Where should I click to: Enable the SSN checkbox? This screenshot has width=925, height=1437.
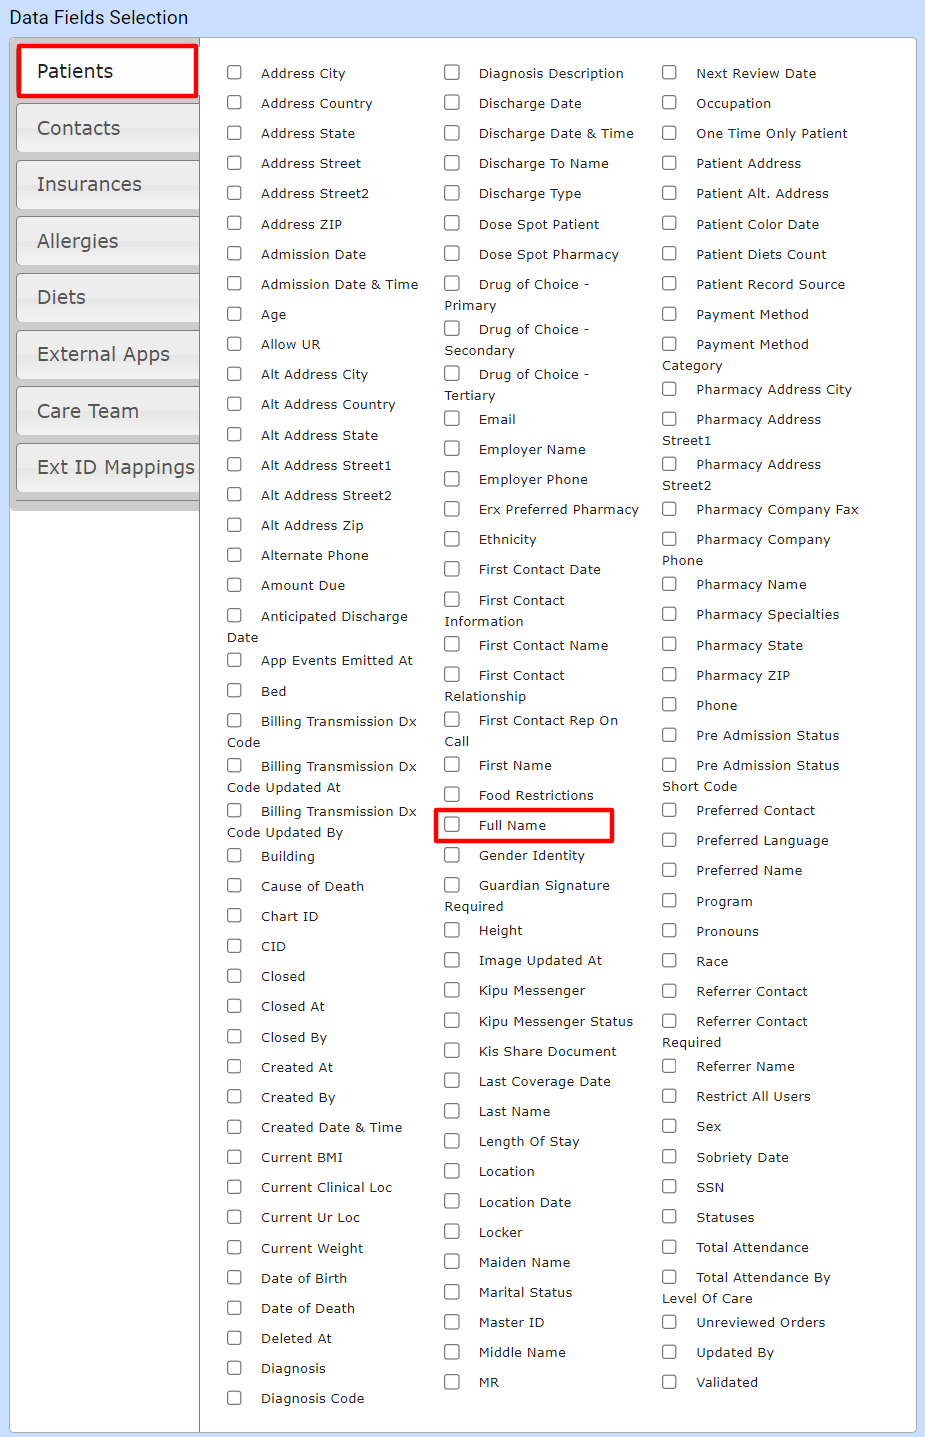pyautogui.click(x=669, y=1187)
